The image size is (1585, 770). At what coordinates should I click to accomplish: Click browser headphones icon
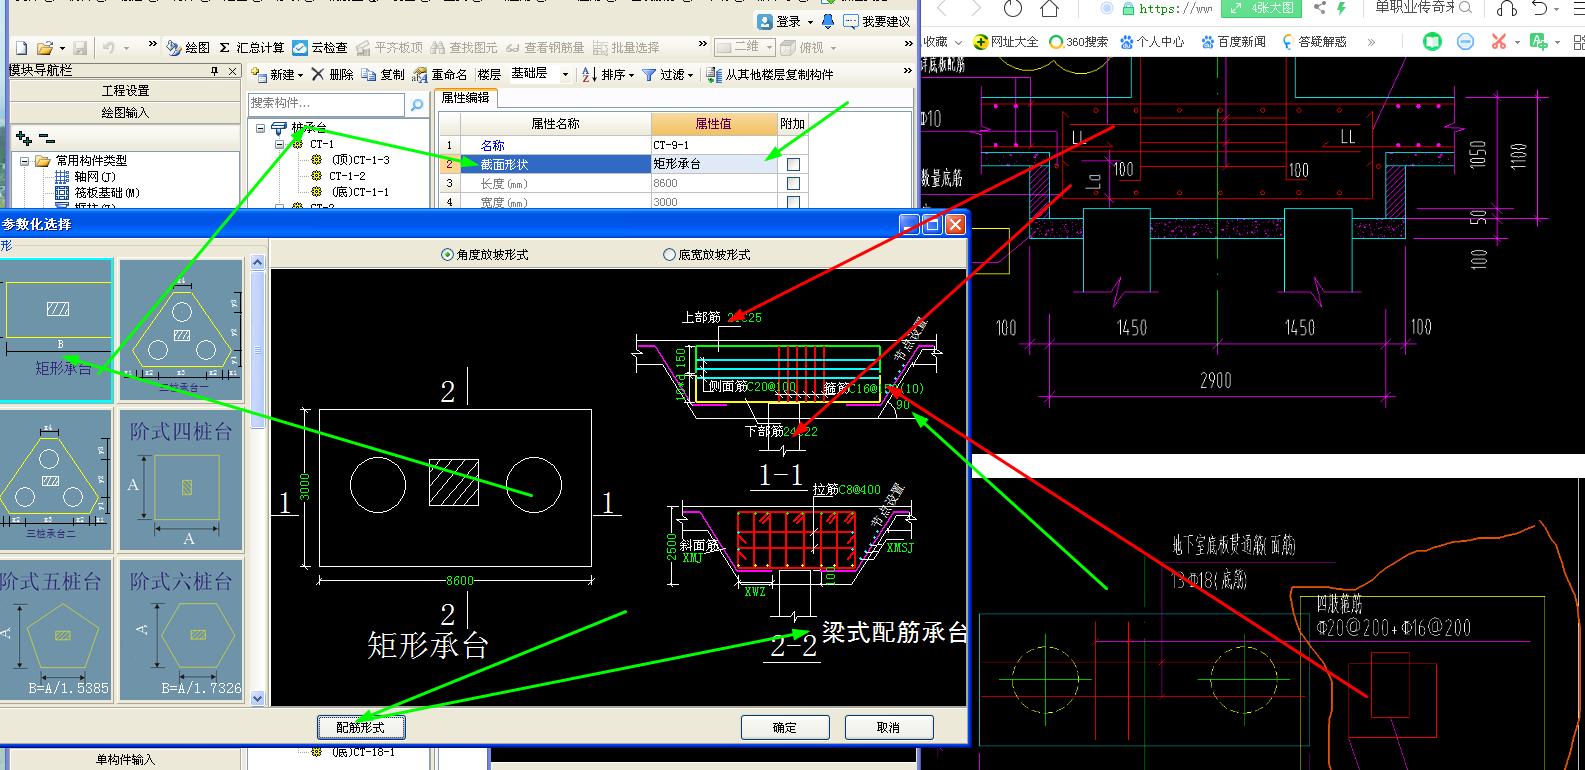(1507, 9)
